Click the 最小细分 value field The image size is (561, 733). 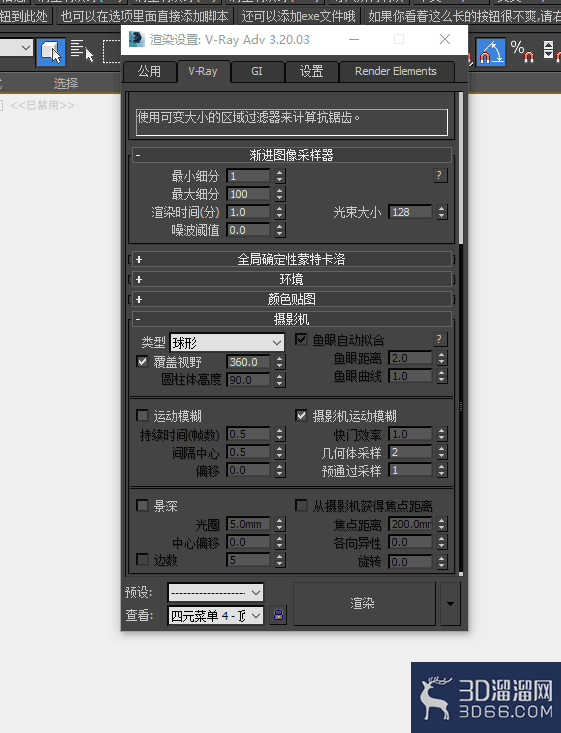pos(248,176)
